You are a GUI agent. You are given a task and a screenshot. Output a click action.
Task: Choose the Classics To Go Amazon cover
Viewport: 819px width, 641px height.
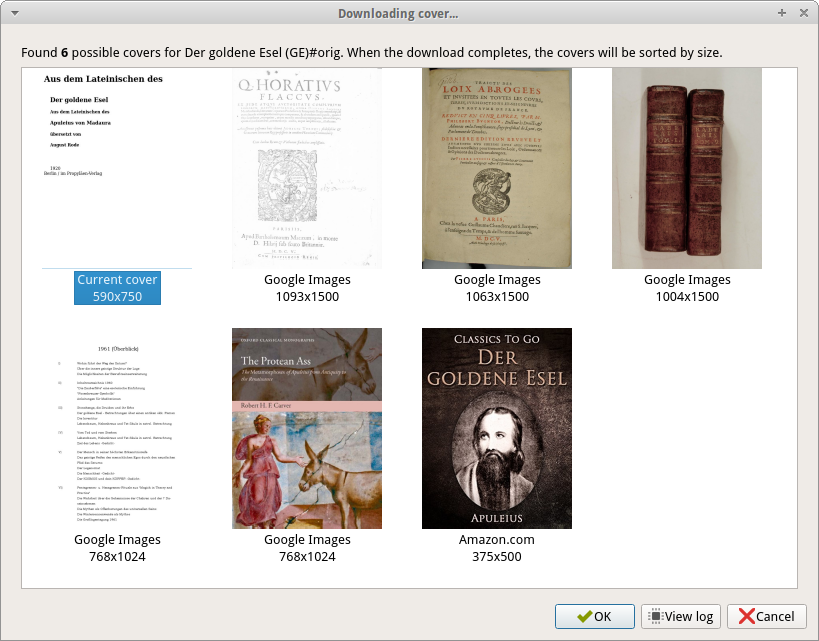[x=497, y=428]
